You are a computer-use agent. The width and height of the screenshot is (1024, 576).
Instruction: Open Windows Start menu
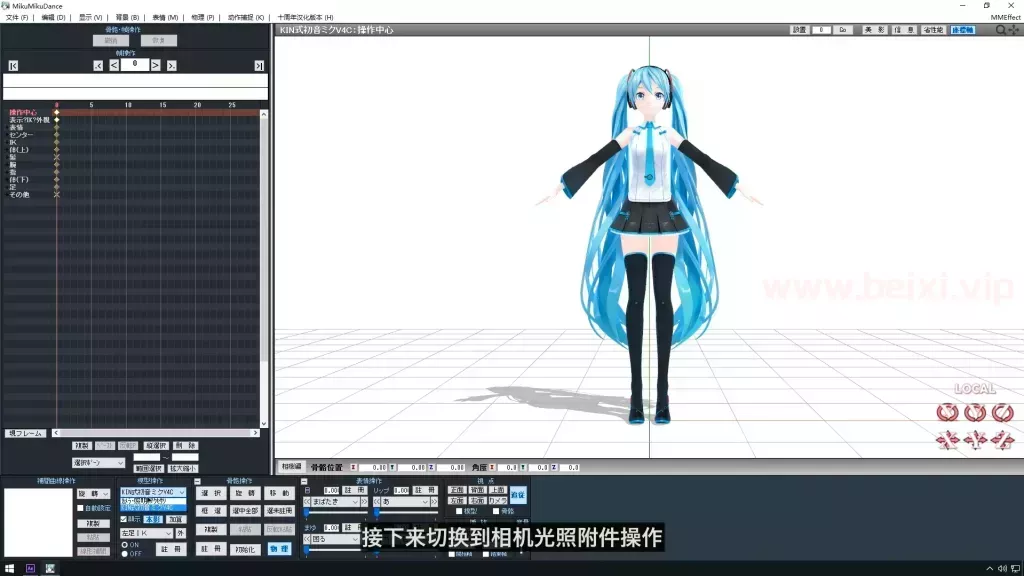[10, 569]
